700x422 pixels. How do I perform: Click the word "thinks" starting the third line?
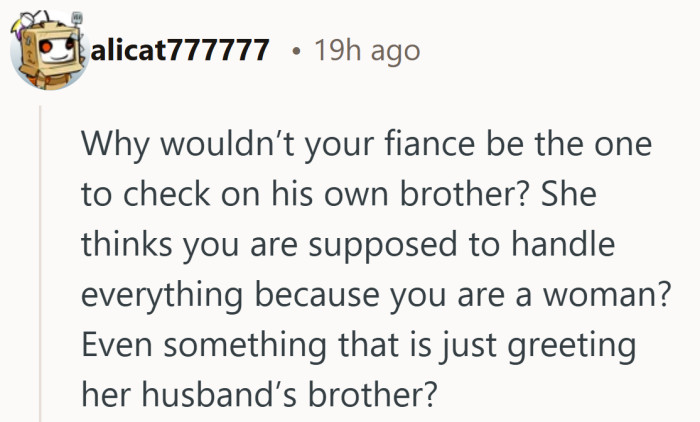[x=126, y=245]
